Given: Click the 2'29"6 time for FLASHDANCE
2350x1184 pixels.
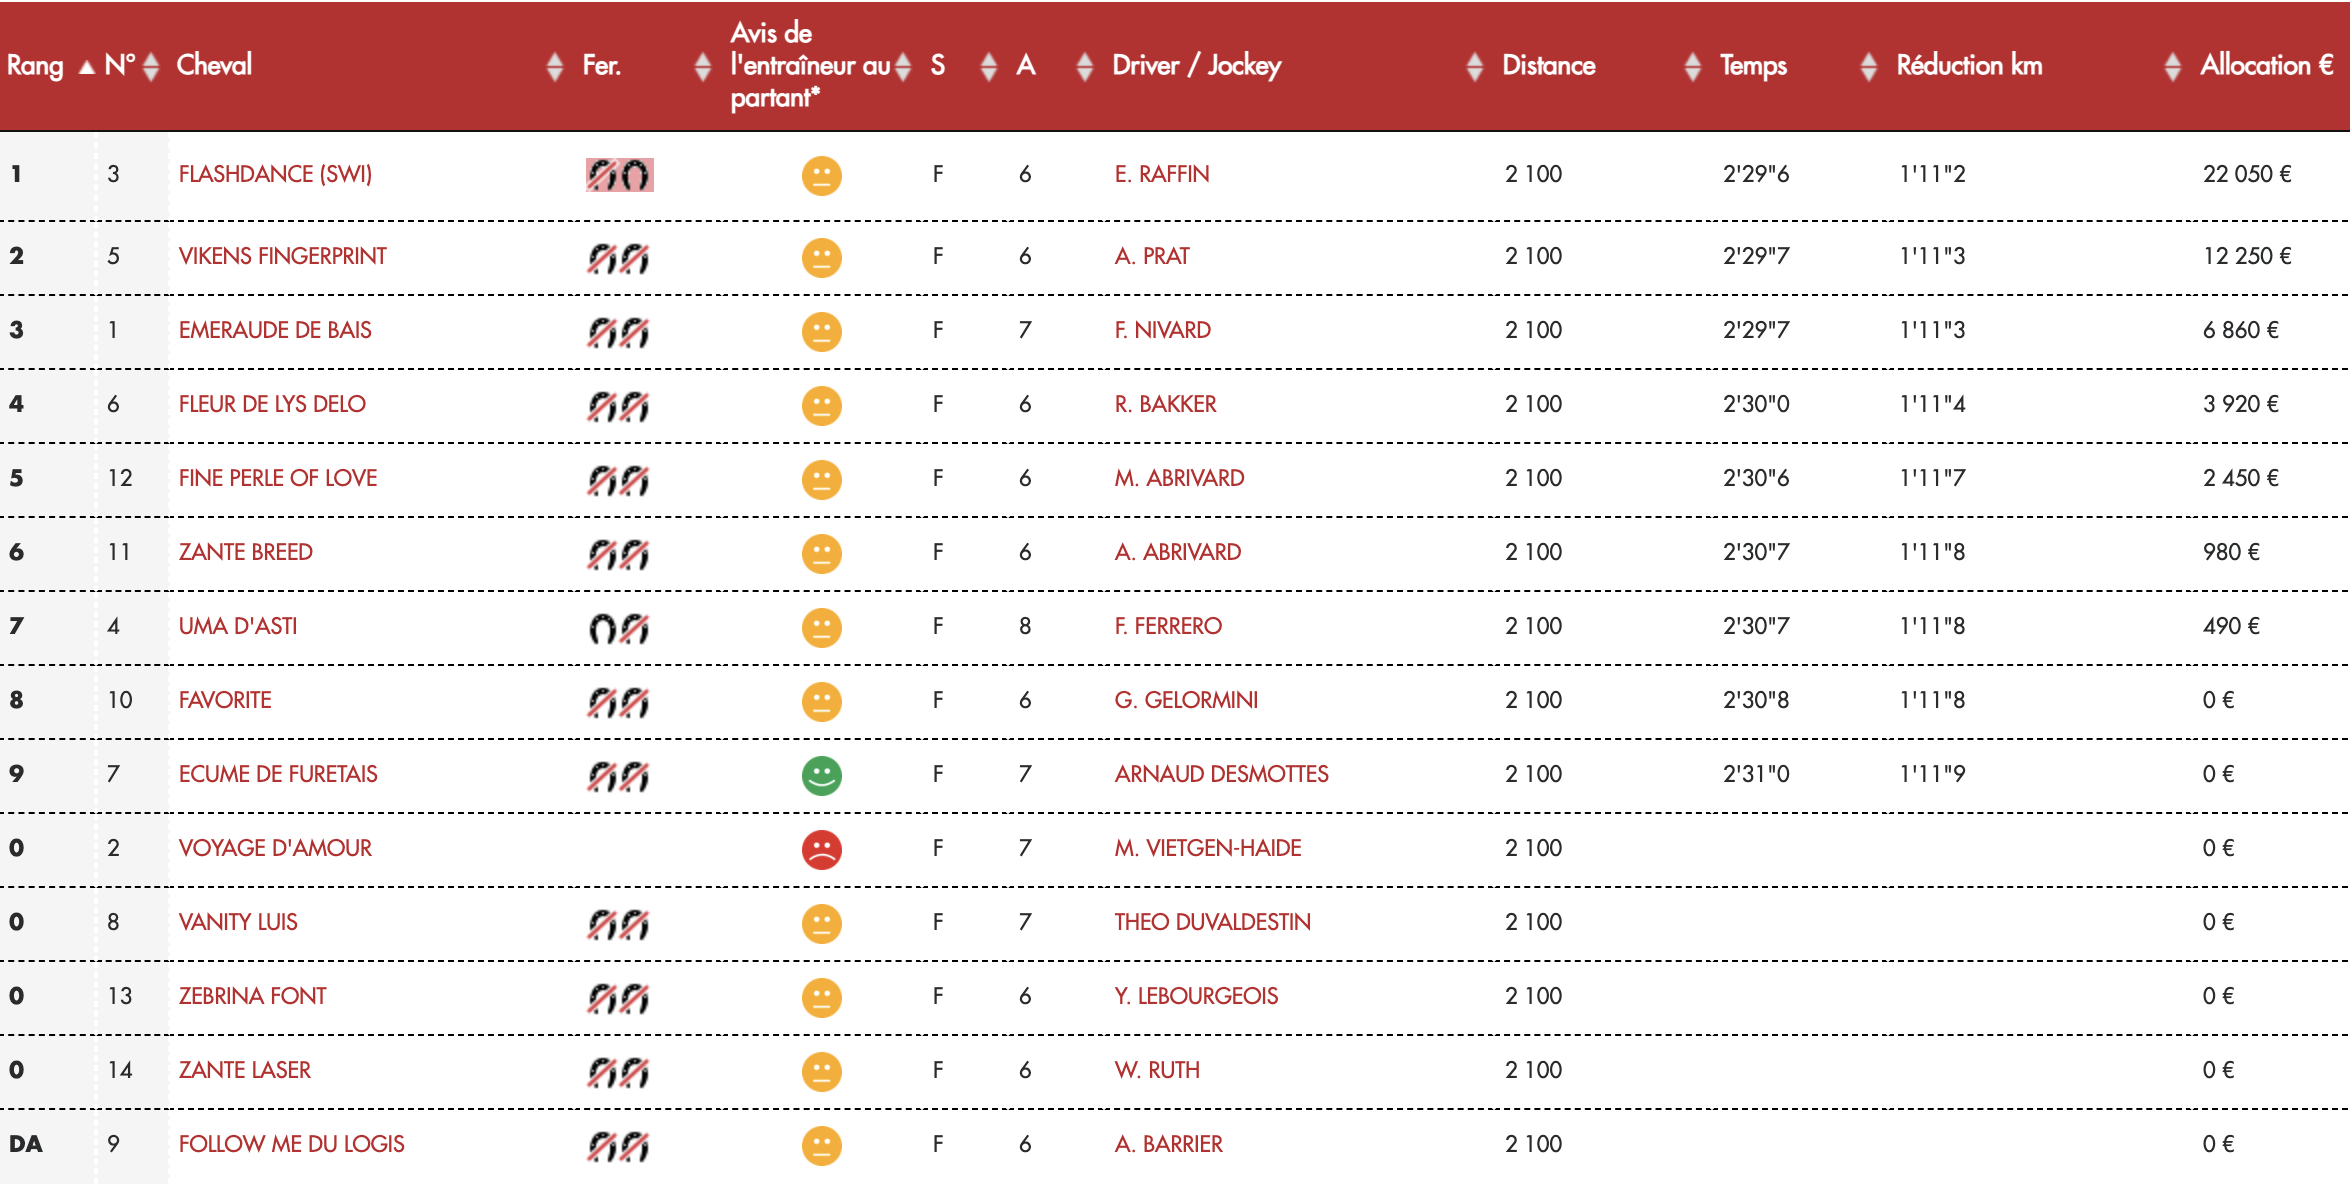Looking at the screenshot, I should click(1756, 174).
